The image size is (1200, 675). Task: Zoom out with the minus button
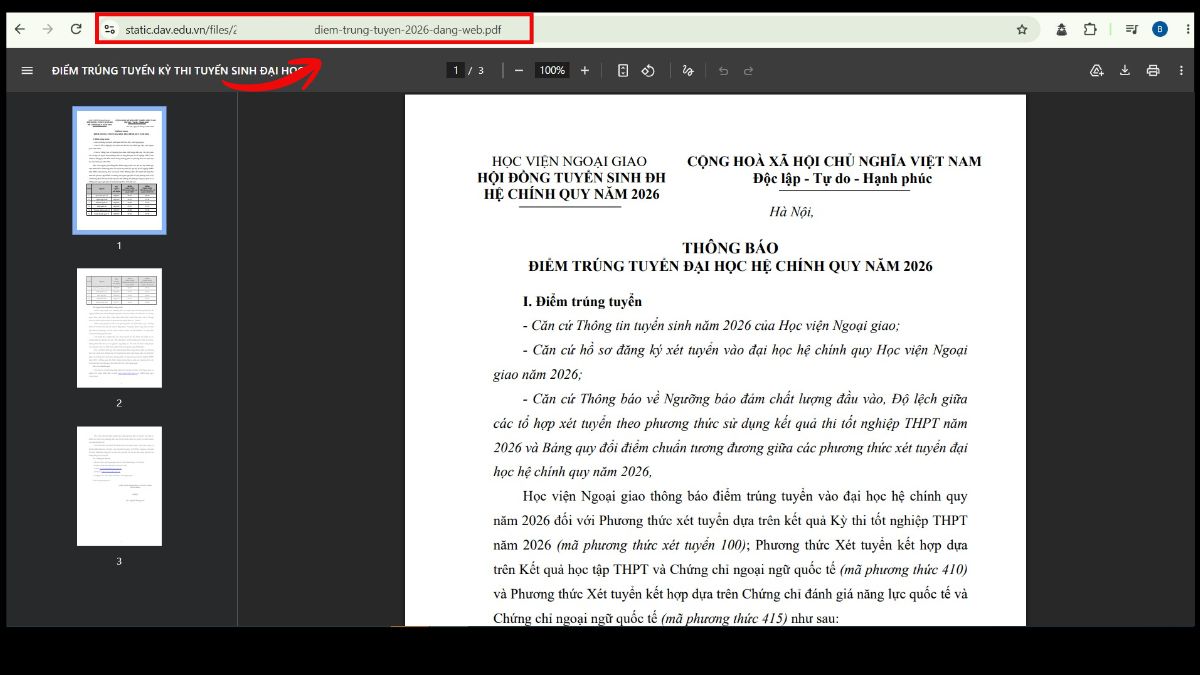518,70
